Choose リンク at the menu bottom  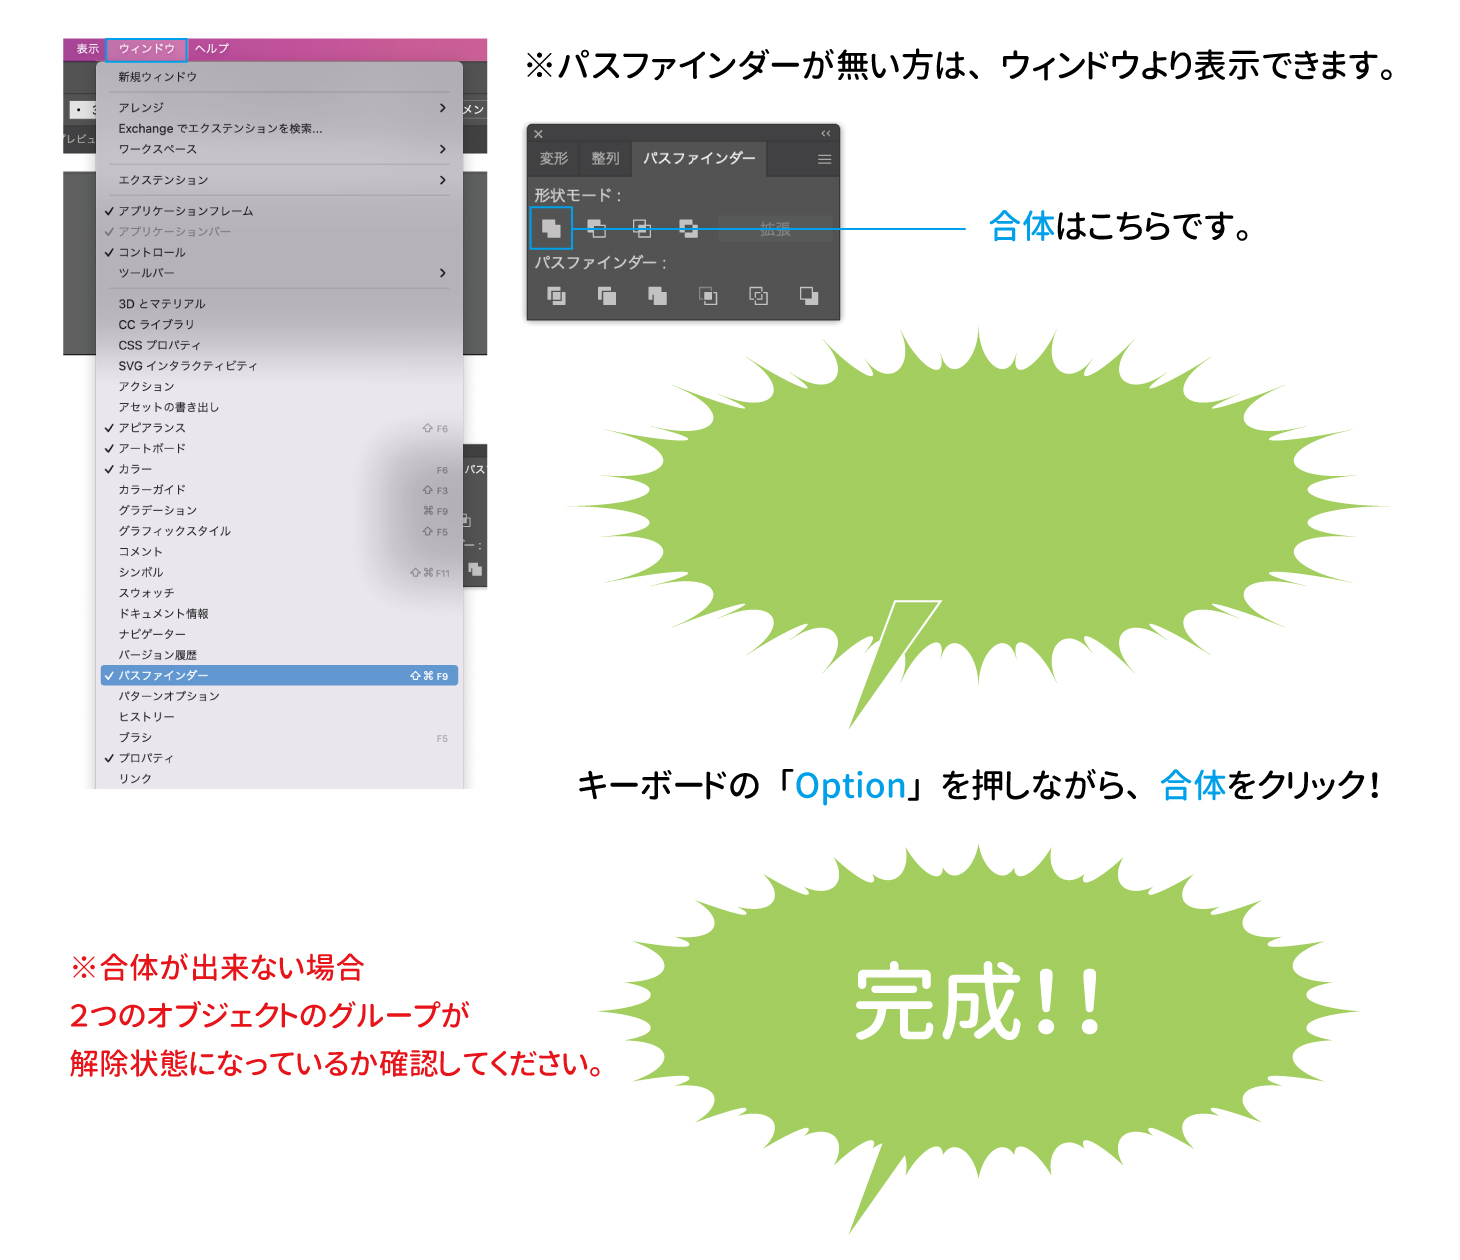(279, 779)
